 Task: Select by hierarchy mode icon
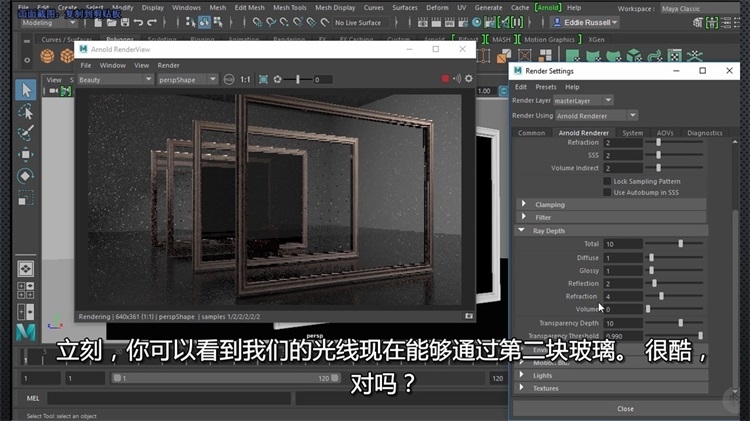point(190,22)
